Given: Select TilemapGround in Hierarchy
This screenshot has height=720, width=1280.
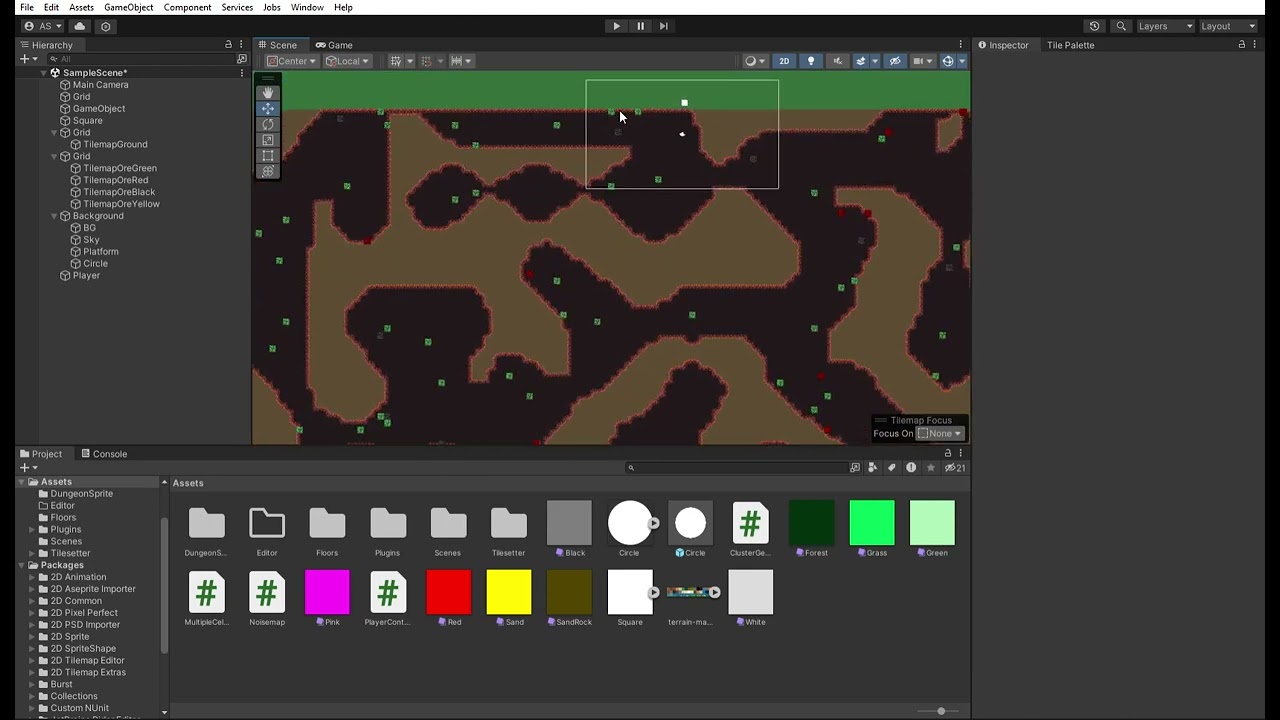Looking at the screenshot, I should click(x=115, y=144).
